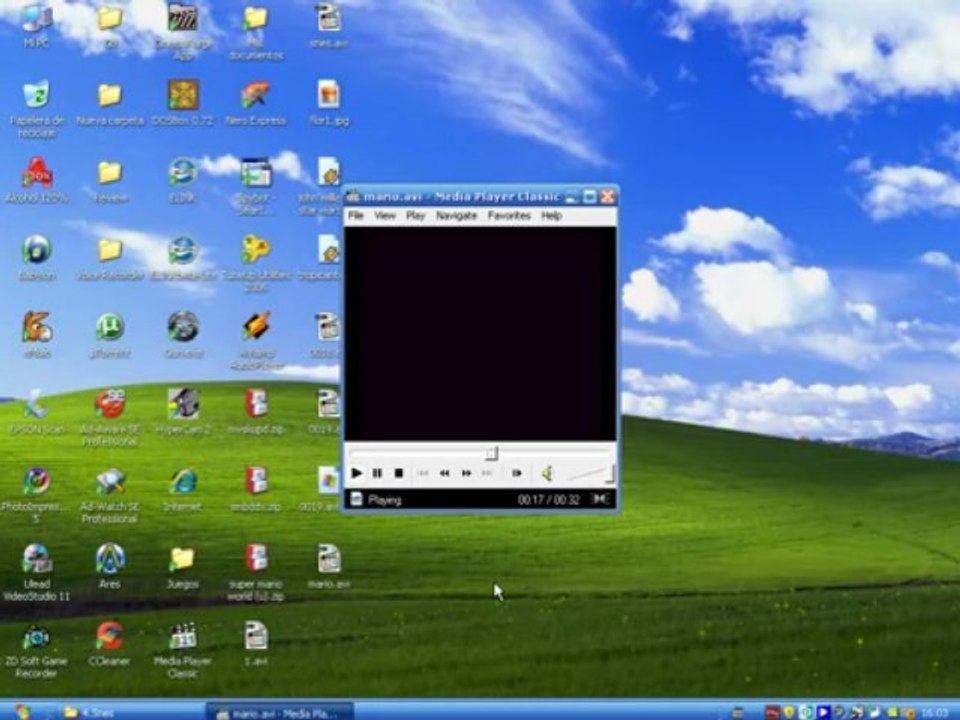Select the TuneUp Utilities desktop icon
The height and width of the screenshot is (720, 960).
point(255,263)
